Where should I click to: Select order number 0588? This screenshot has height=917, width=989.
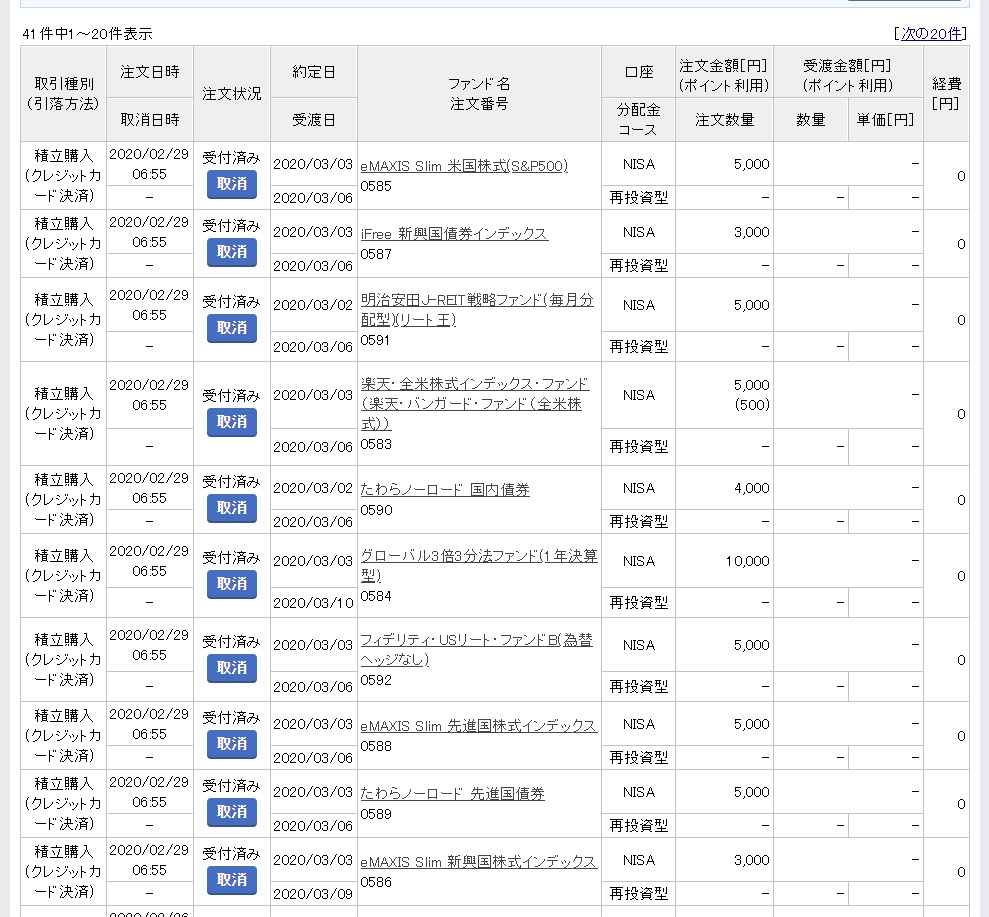click(376, 746)
